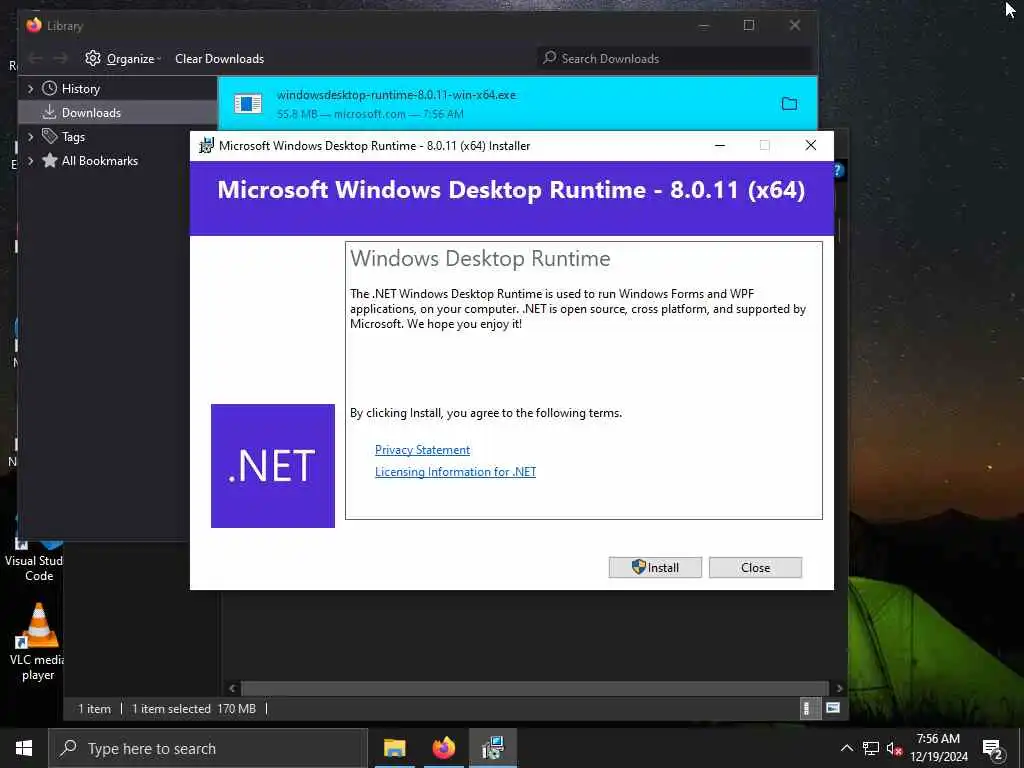The height and width of the screenshot is (768, 1024).
Task: Click Close button in the installer dialog
Action: [756, 568]
